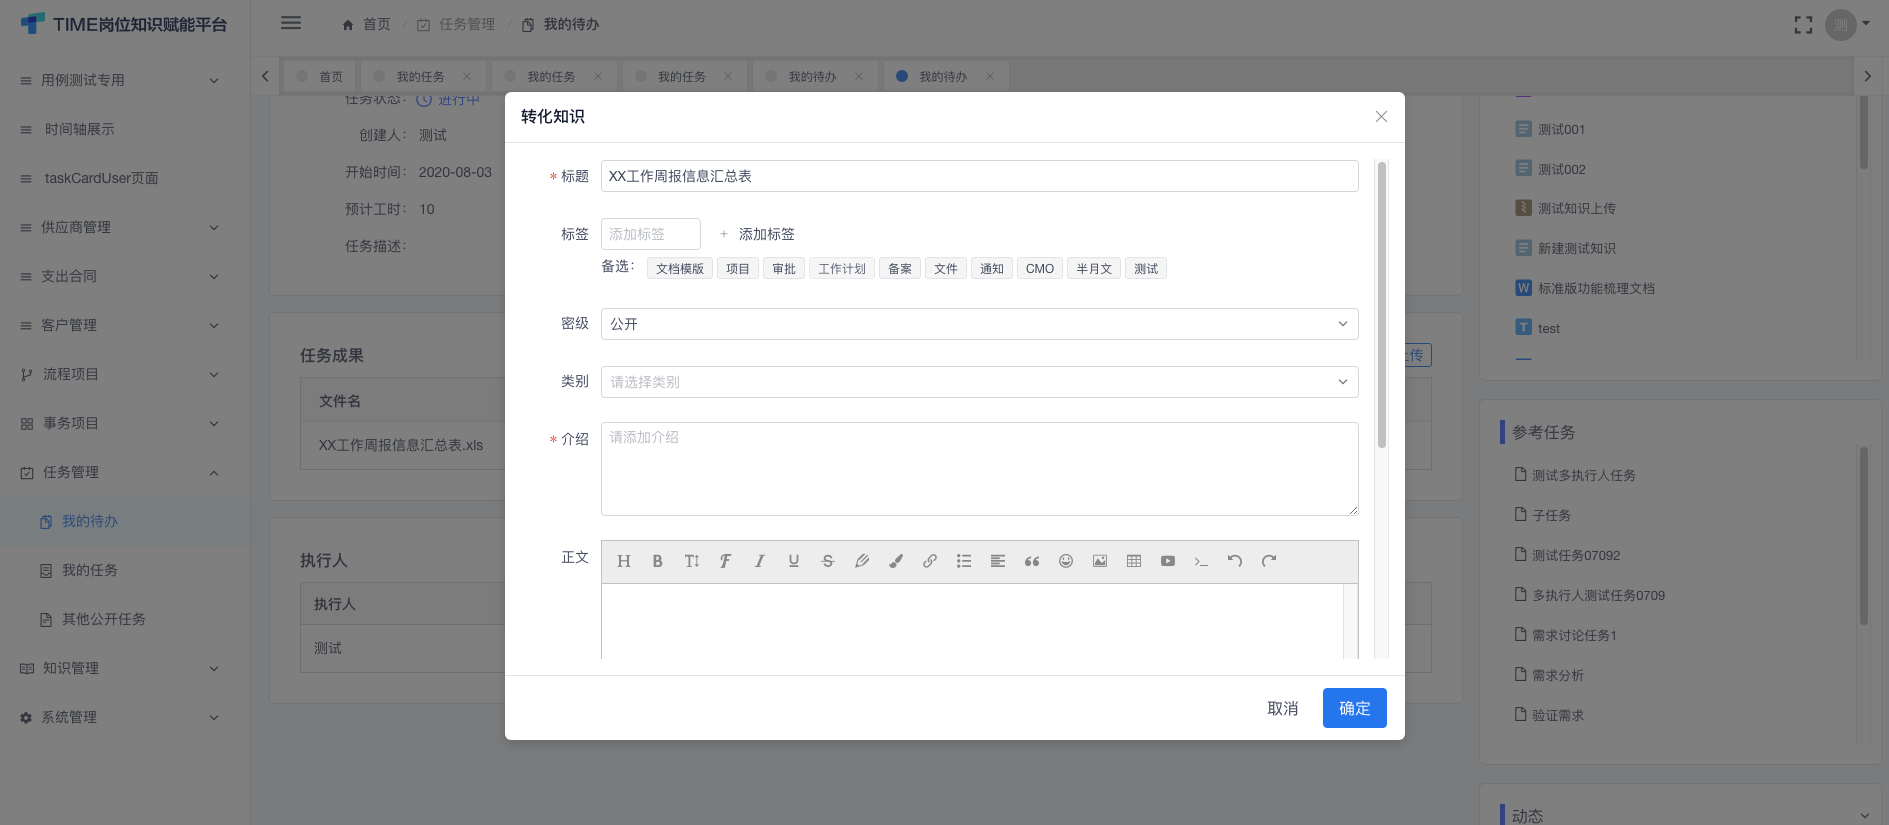Open text color pencil tool
Screen dimensions: 1889x825
862,561
